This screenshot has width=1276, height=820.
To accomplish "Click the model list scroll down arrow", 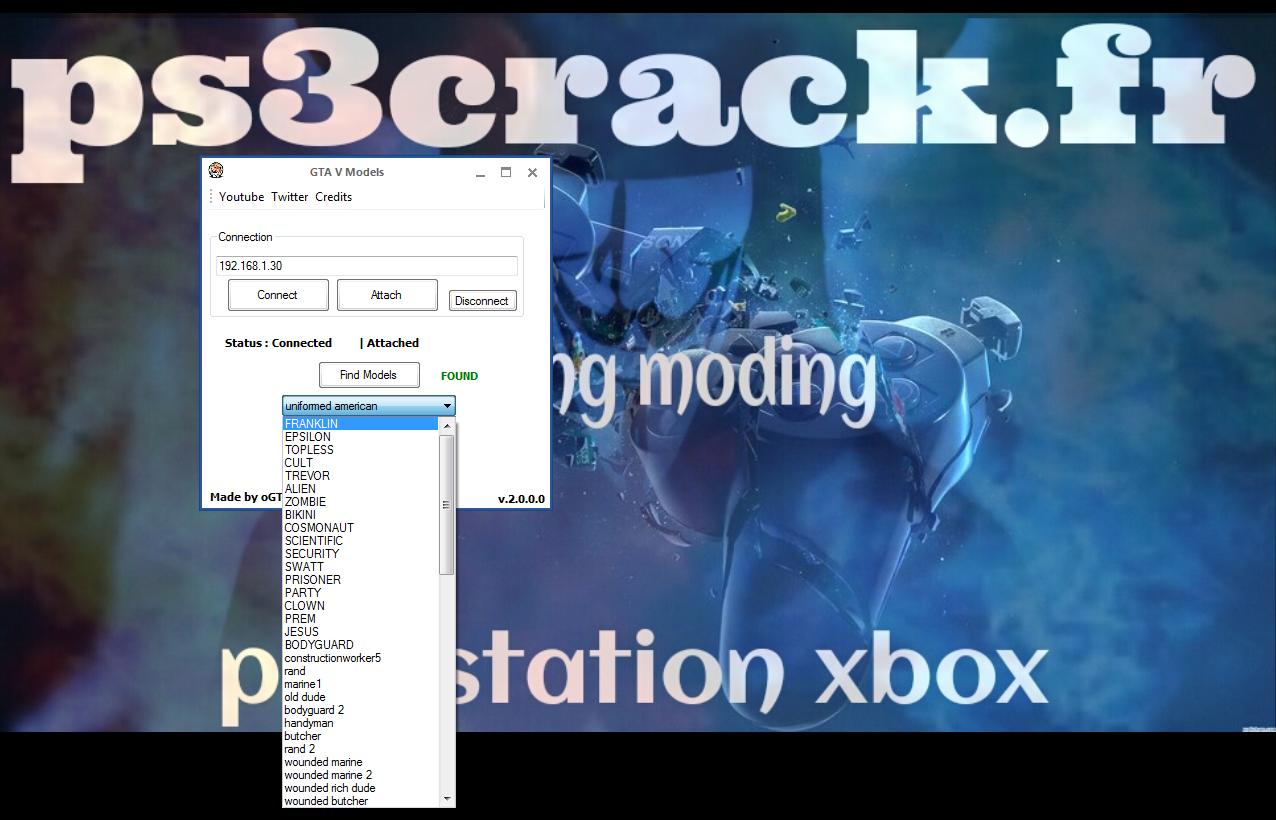I will (x=447, y=799).
